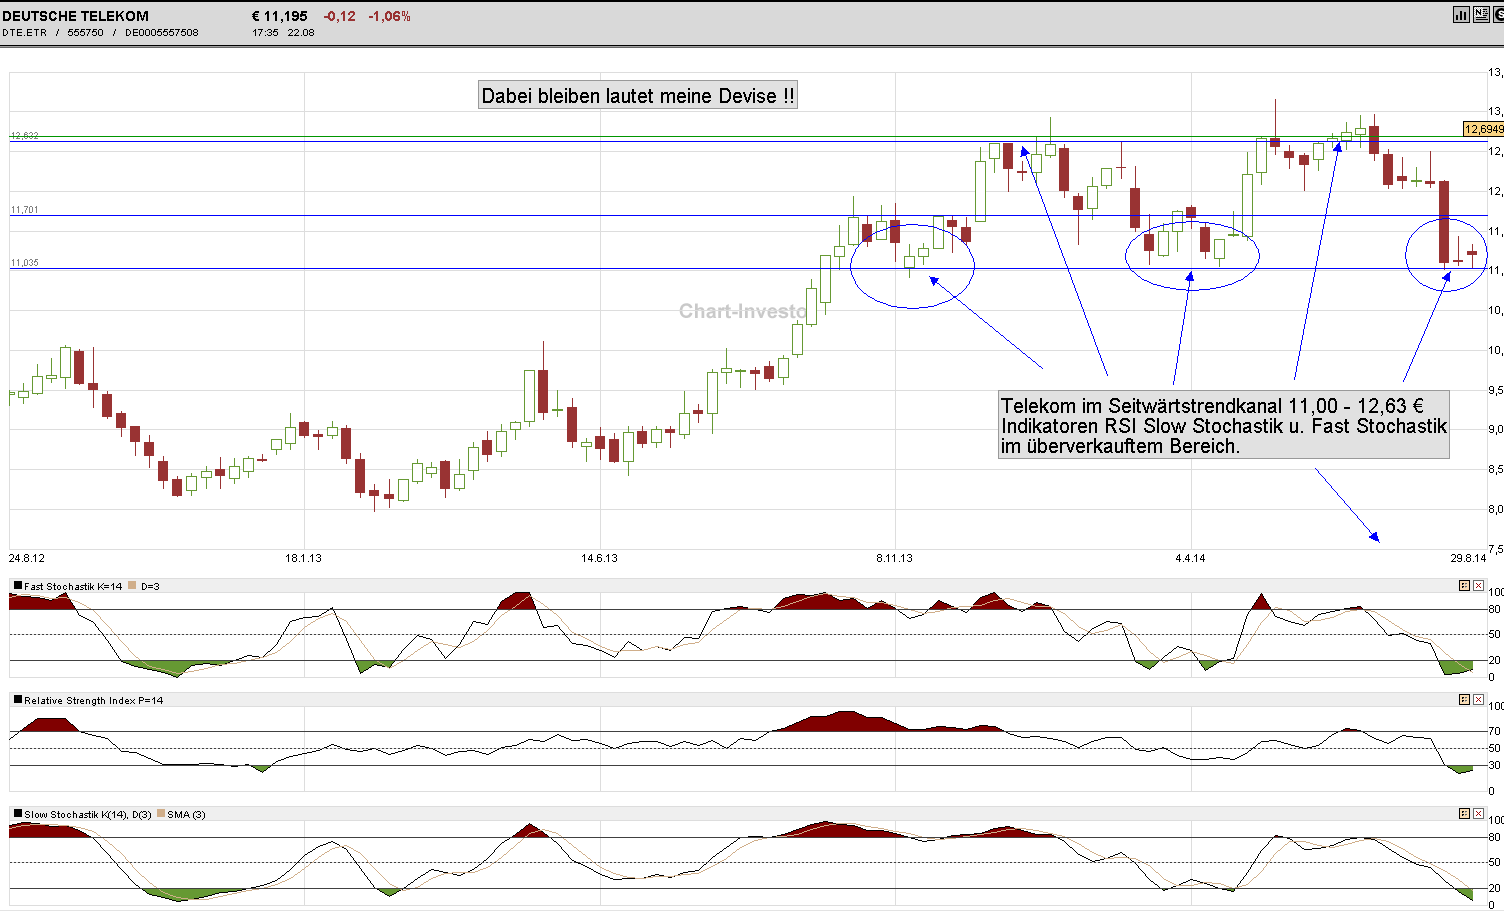Open the Fast Stochastik settings grid icon
The image size is (1504, 911).
tap(1464, 585)
